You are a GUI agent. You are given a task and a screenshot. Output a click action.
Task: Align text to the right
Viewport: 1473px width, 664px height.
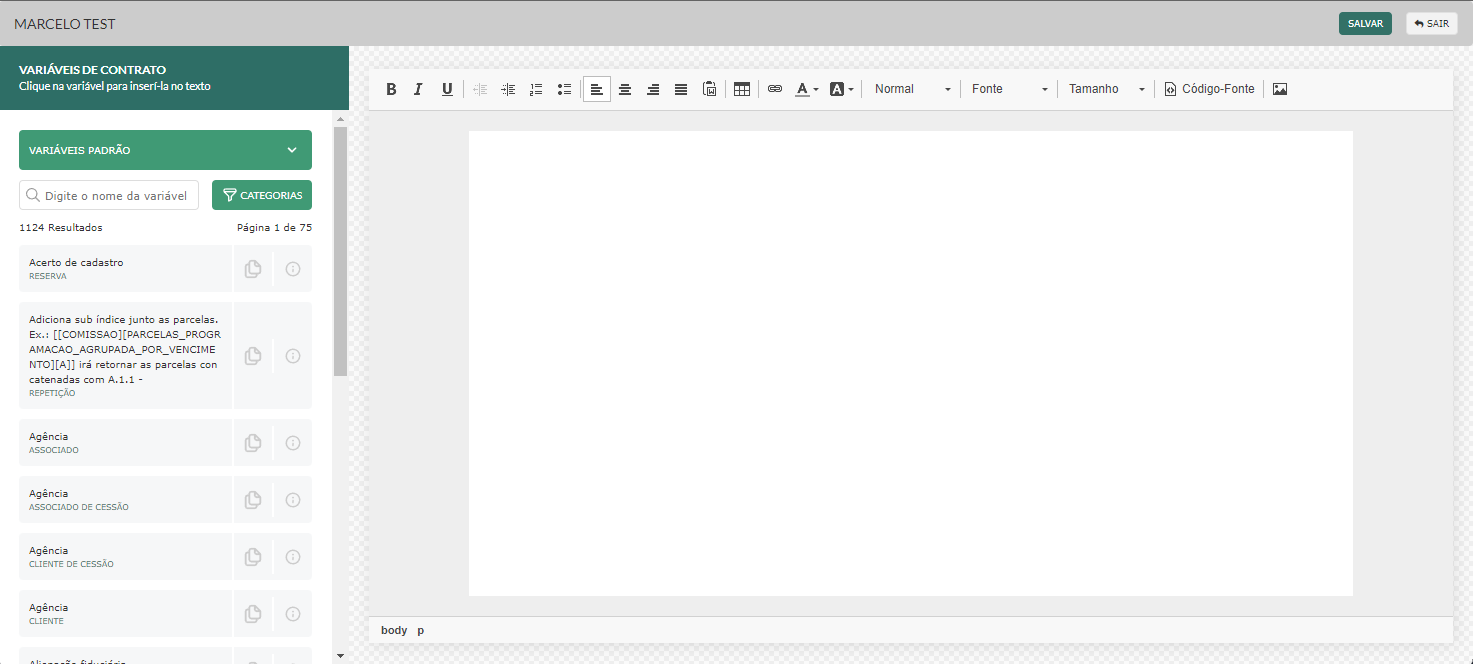[653, 89]
